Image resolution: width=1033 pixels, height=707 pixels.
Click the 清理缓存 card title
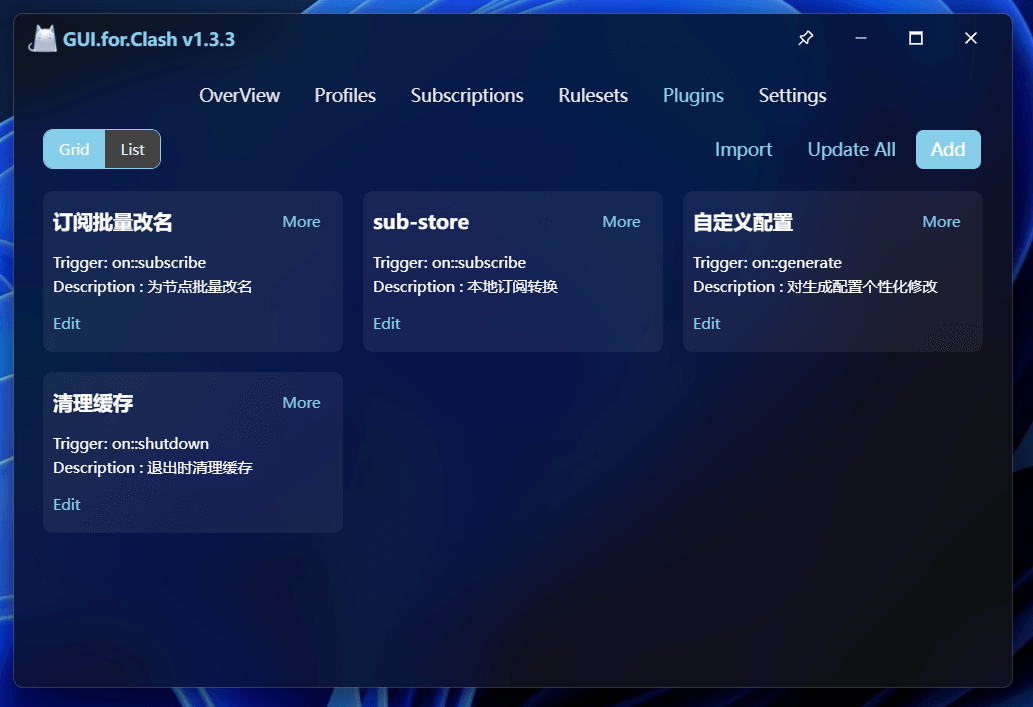pyautogui.click(x=93, y=403)
